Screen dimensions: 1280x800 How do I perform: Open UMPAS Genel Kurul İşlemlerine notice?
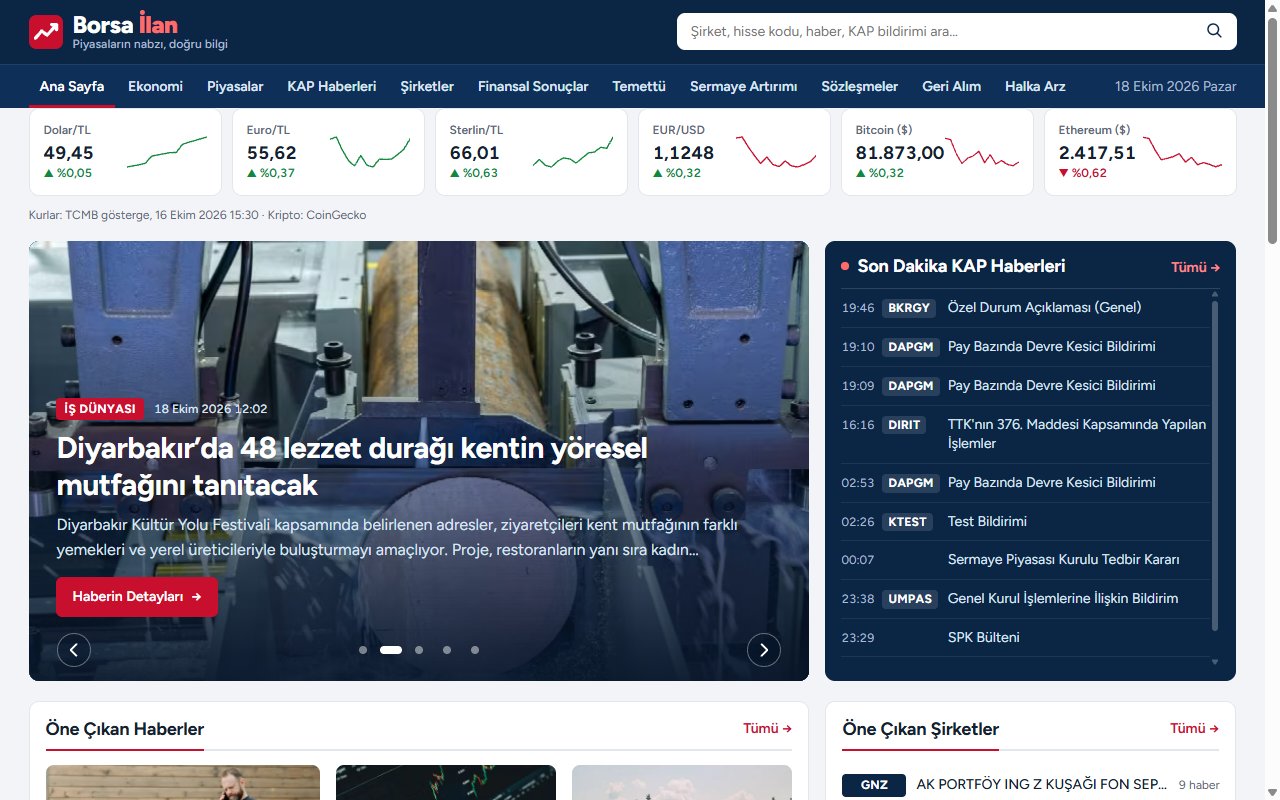pyautogui.click(x=1025, y=599)
